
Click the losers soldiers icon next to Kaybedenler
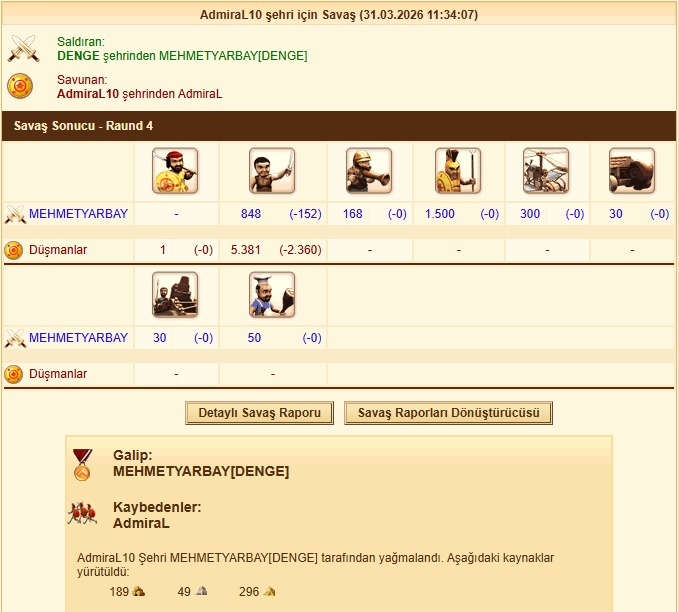point(82,514)
